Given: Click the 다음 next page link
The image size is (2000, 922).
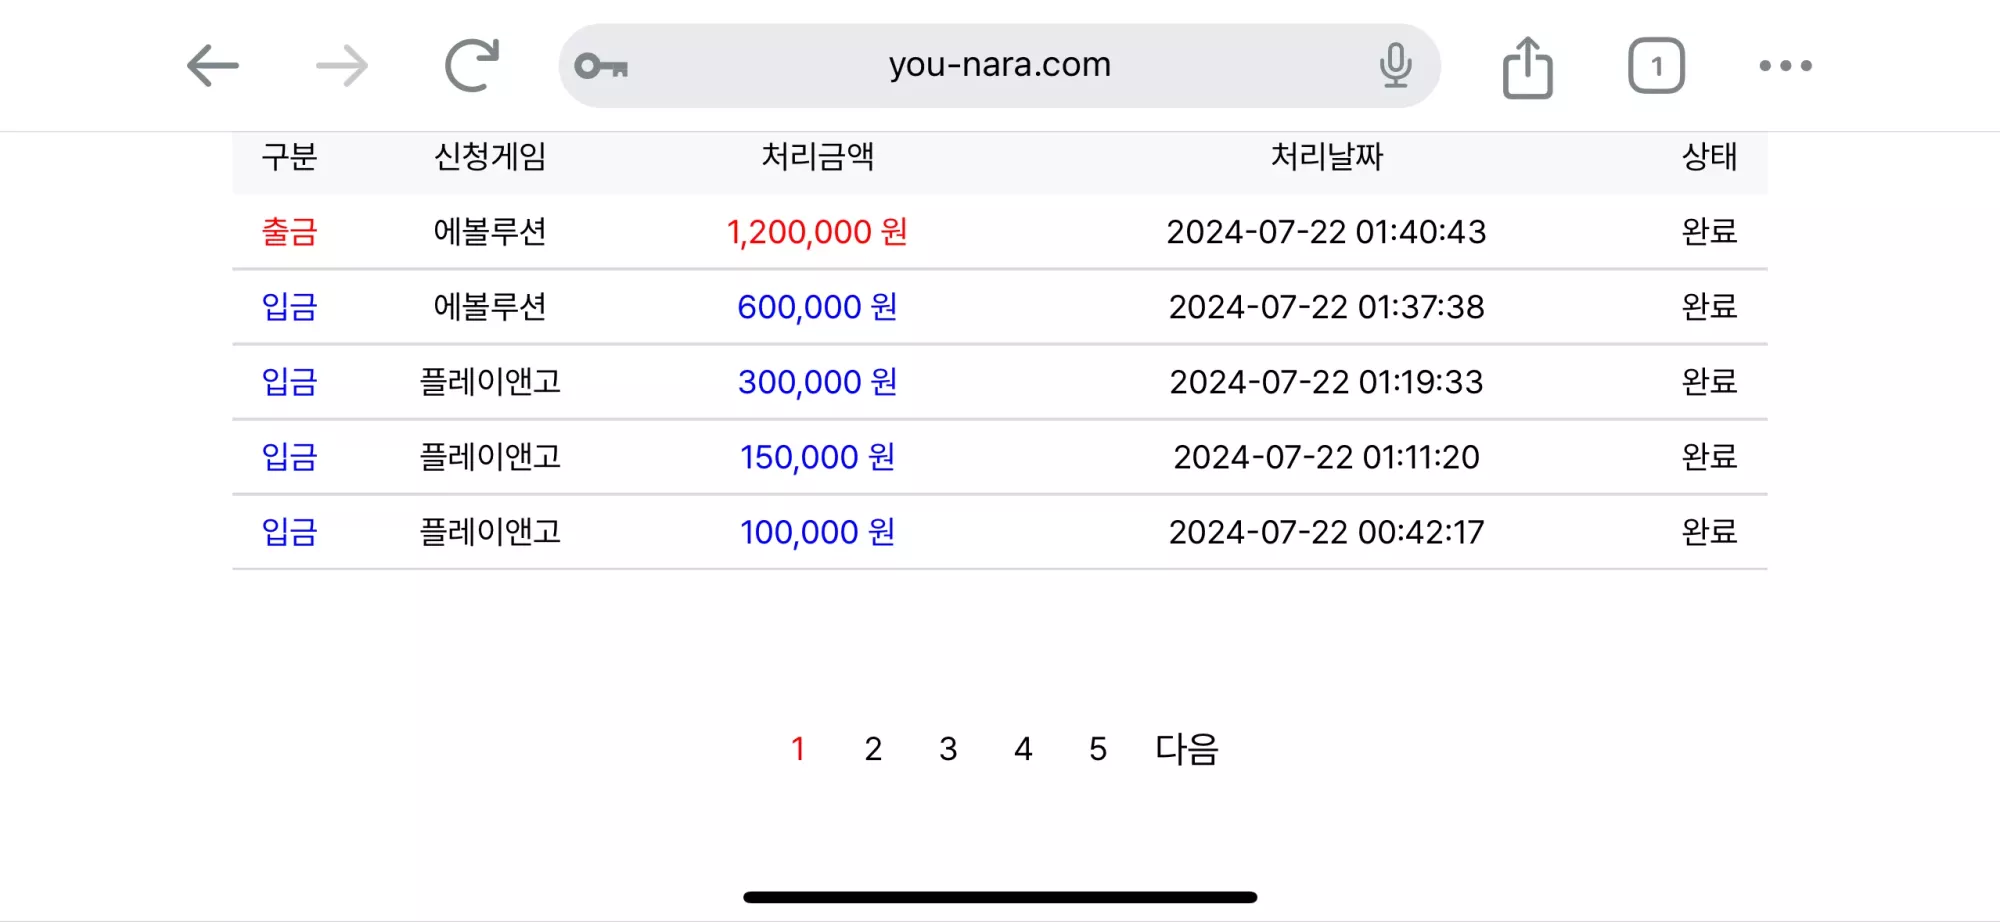Looking at the screenshot, I should tap(1187, 749).
